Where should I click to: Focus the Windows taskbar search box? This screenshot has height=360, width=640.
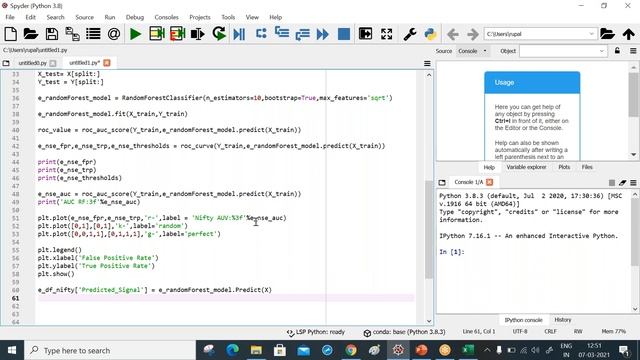point(110,350)
